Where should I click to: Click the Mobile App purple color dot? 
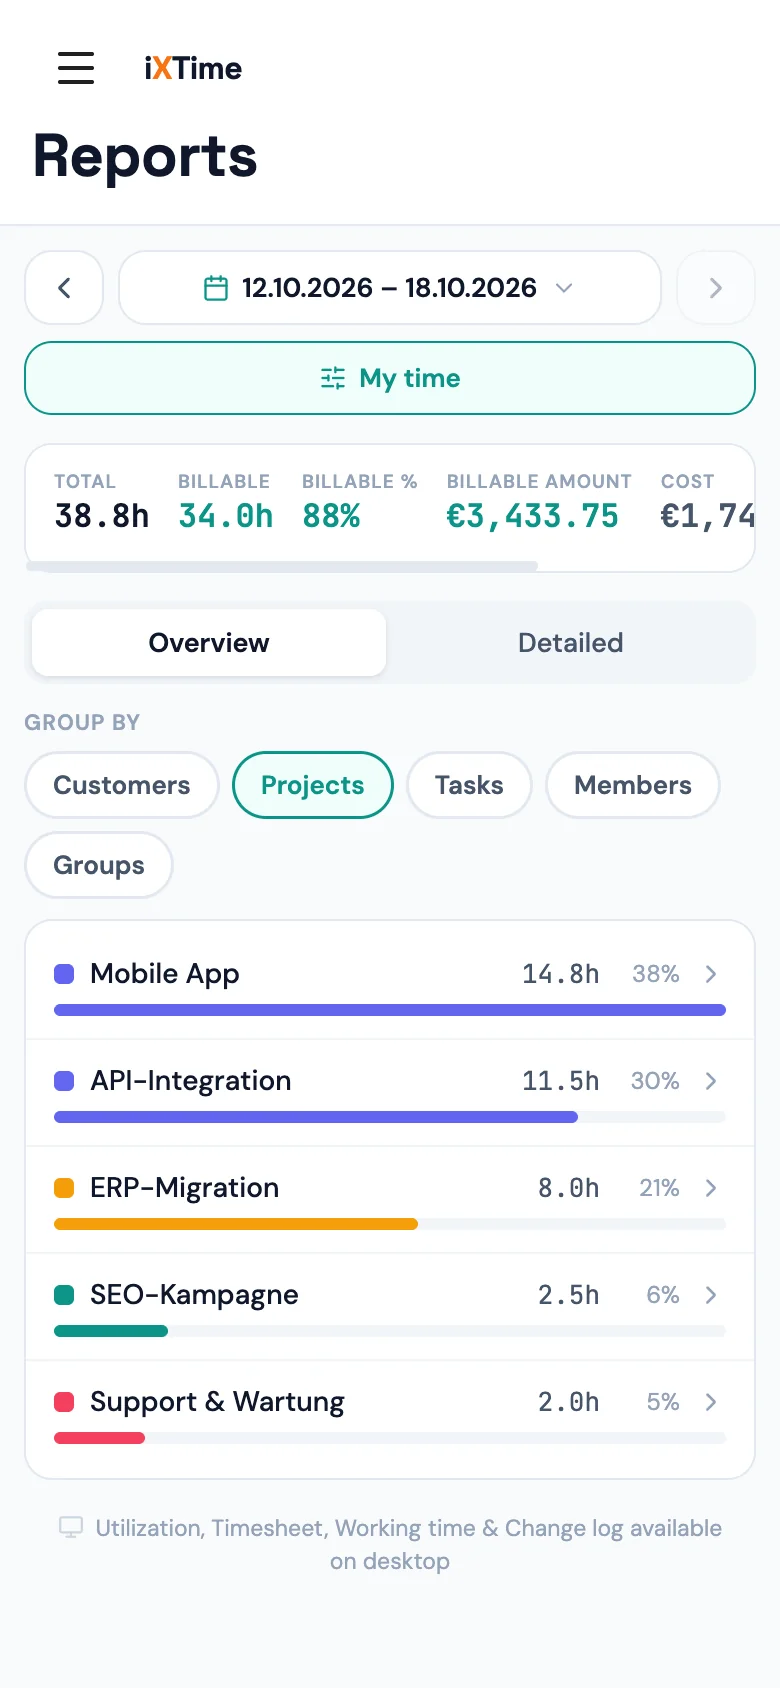pyautogui.click(x=64, y=974)
